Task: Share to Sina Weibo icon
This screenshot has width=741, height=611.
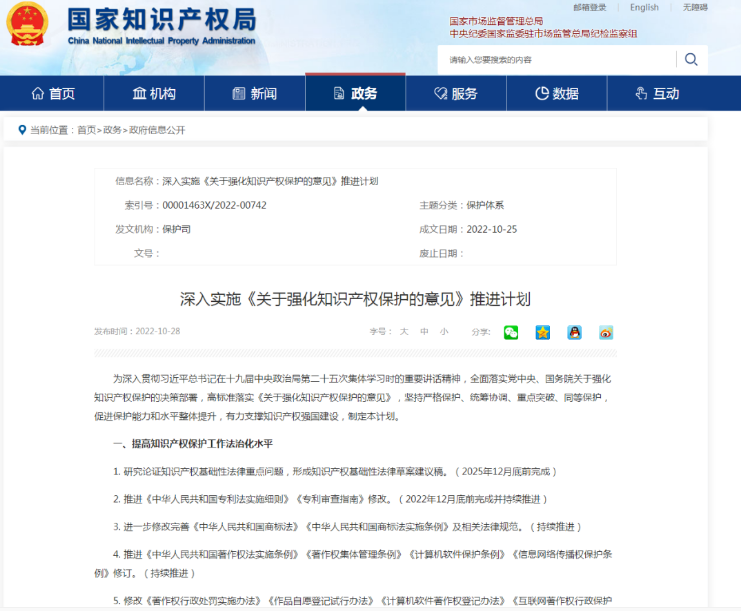Action: tap(605, 332)
